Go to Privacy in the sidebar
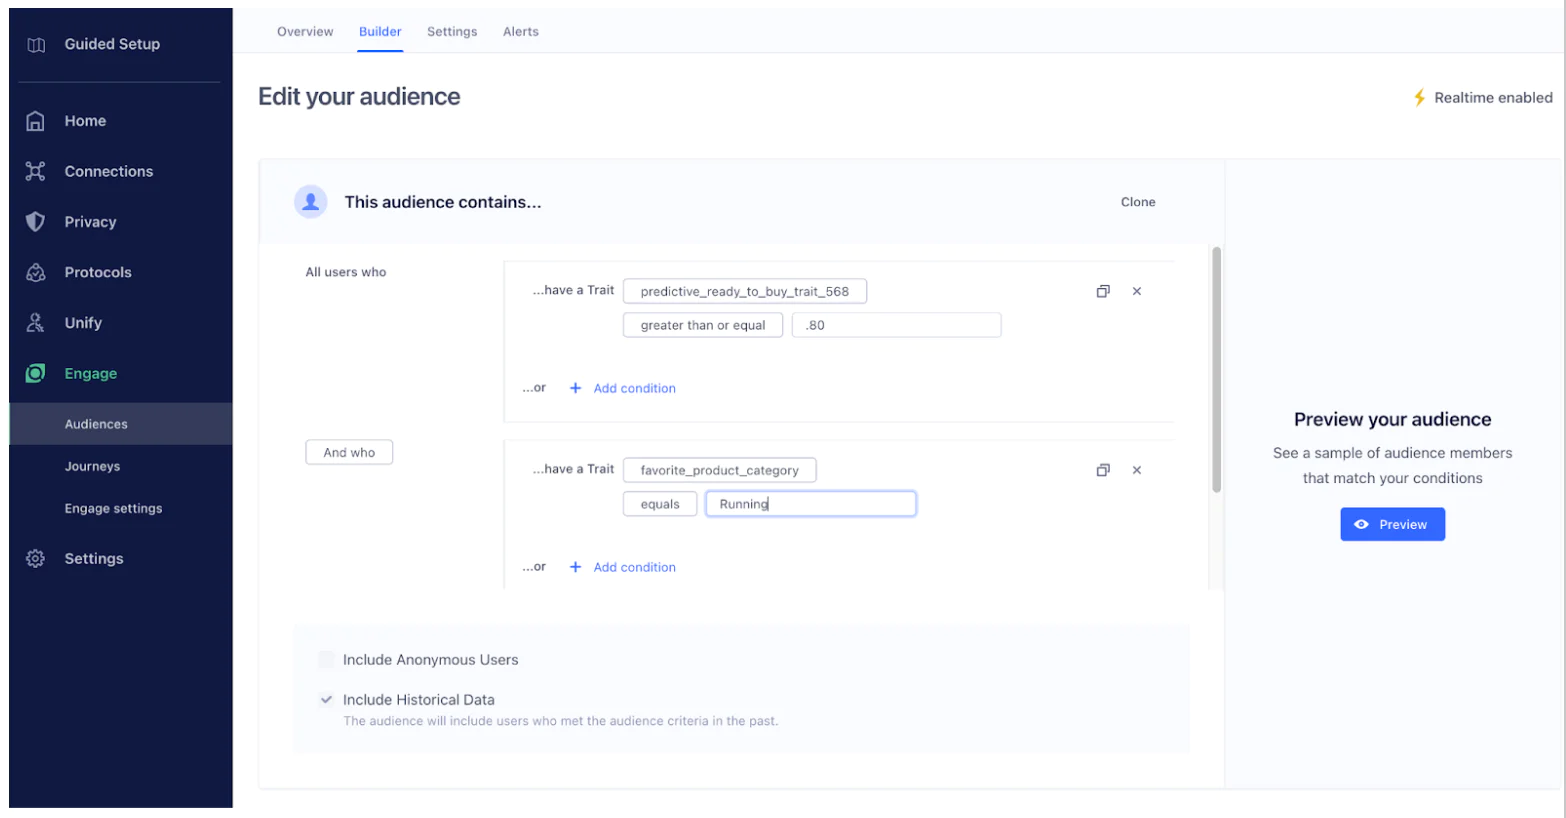This screenshot has width=1566, height=818. click(88, 221)
